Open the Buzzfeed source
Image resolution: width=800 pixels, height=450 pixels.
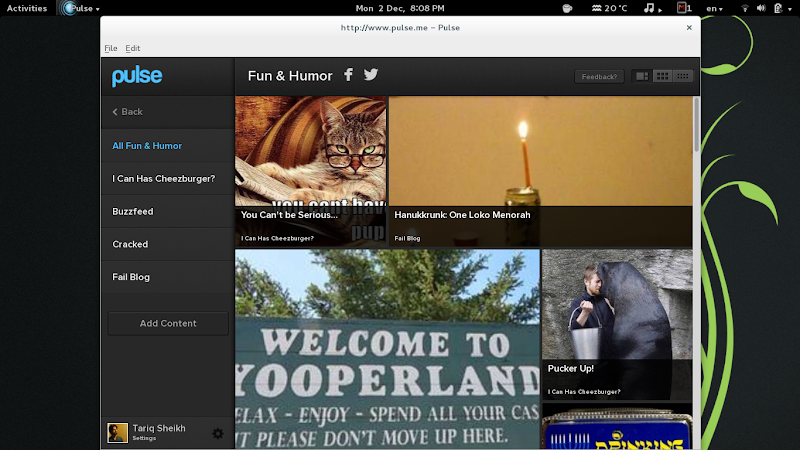point(167,211)
